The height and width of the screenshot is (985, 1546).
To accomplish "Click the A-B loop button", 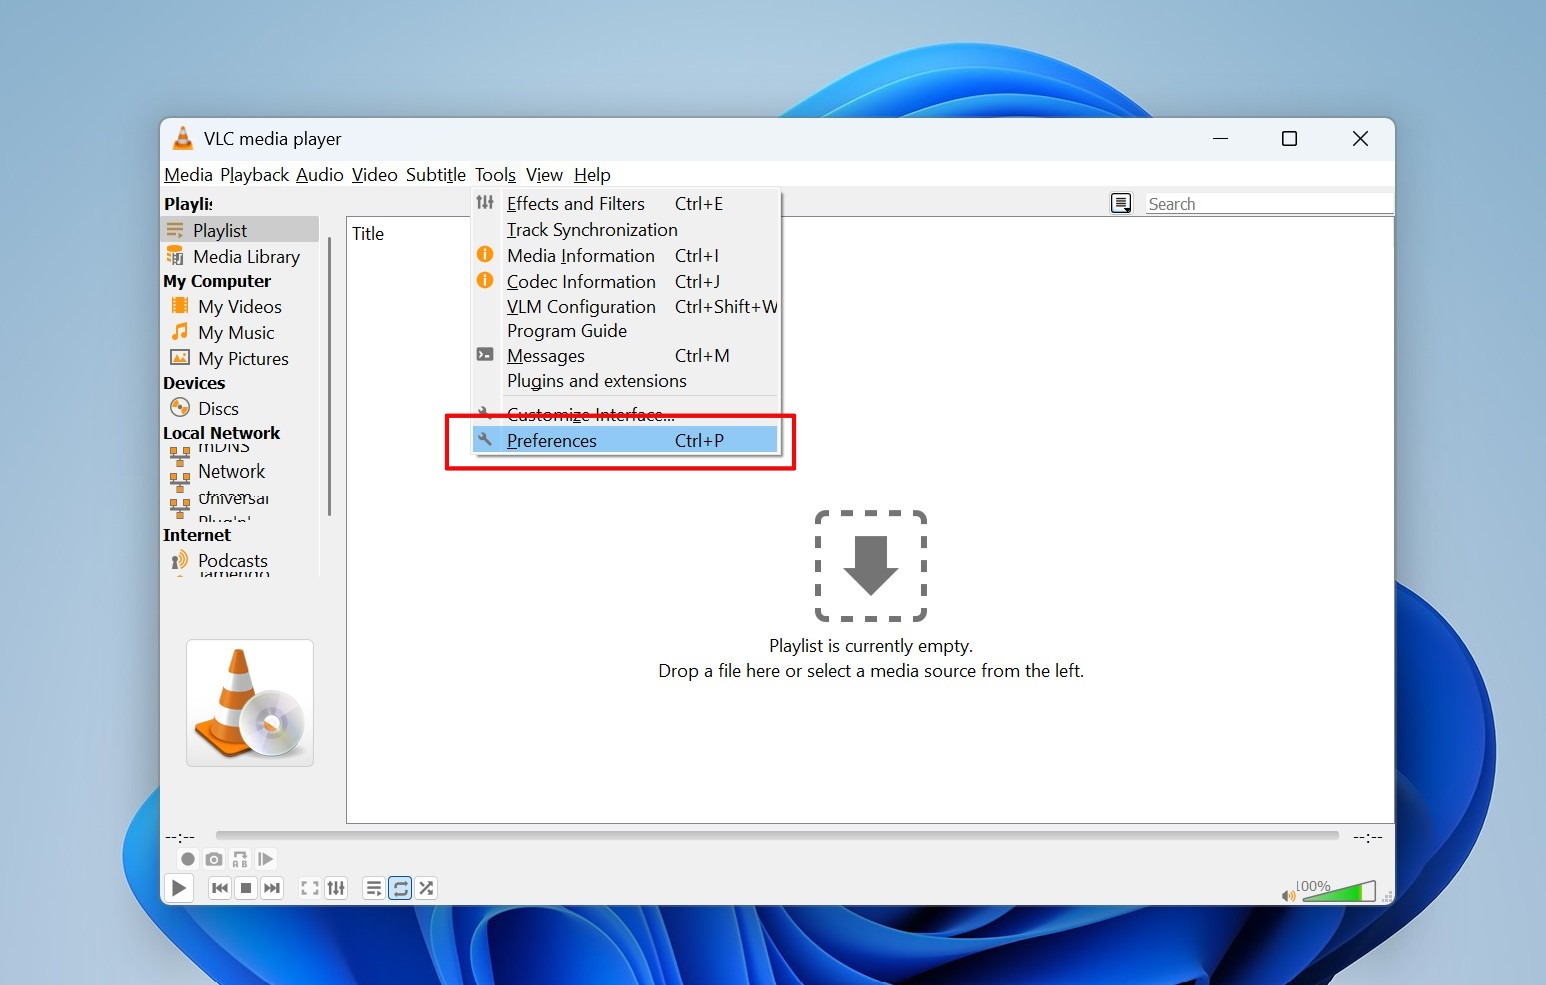I will 239,859.
